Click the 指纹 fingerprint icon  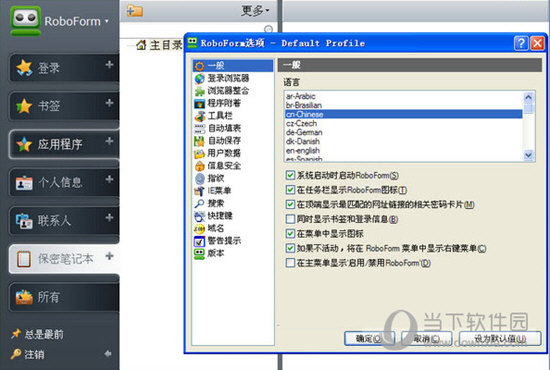200,179
